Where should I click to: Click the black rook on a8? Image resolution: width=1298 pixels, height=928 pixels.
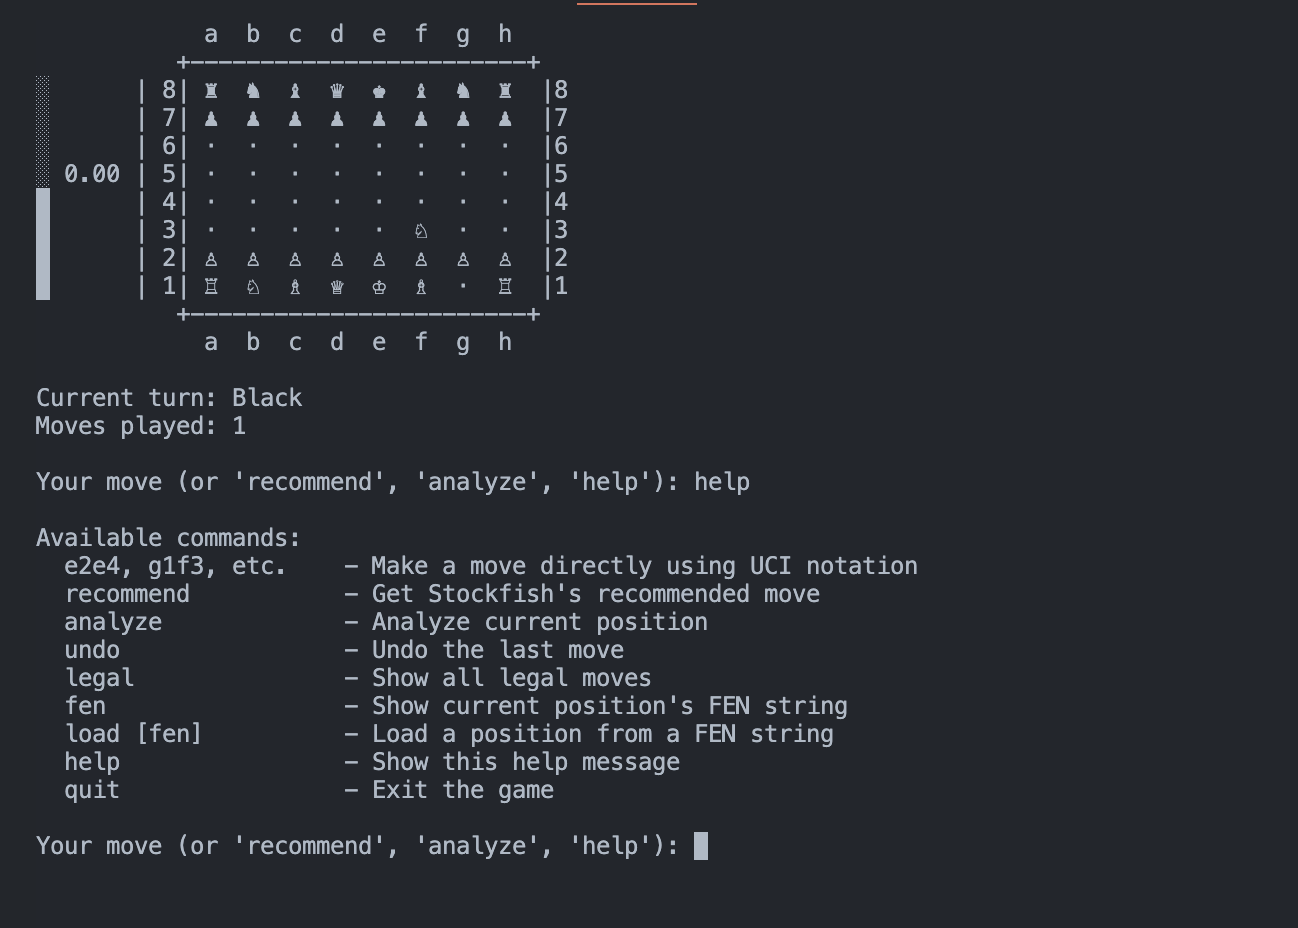pyautogui.click(x=211, y=91)
